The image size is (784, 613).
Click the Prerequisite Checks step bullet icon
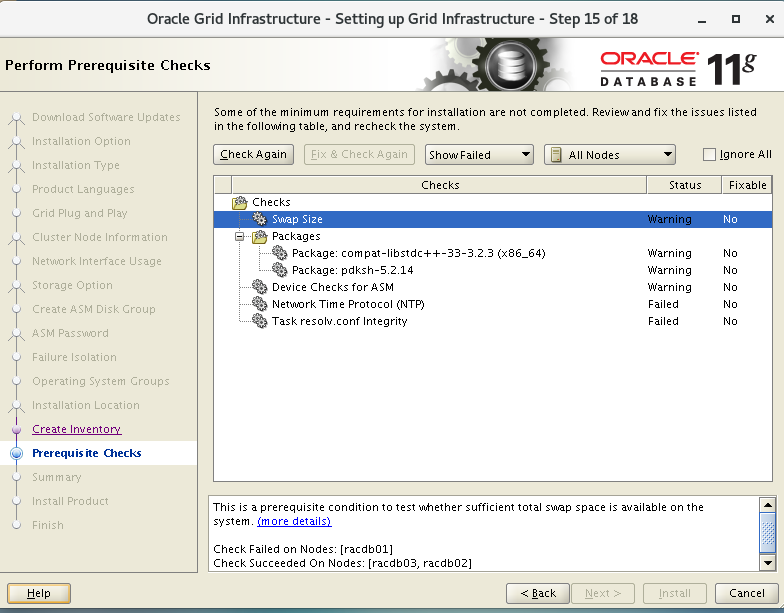[x=16, y=454]
